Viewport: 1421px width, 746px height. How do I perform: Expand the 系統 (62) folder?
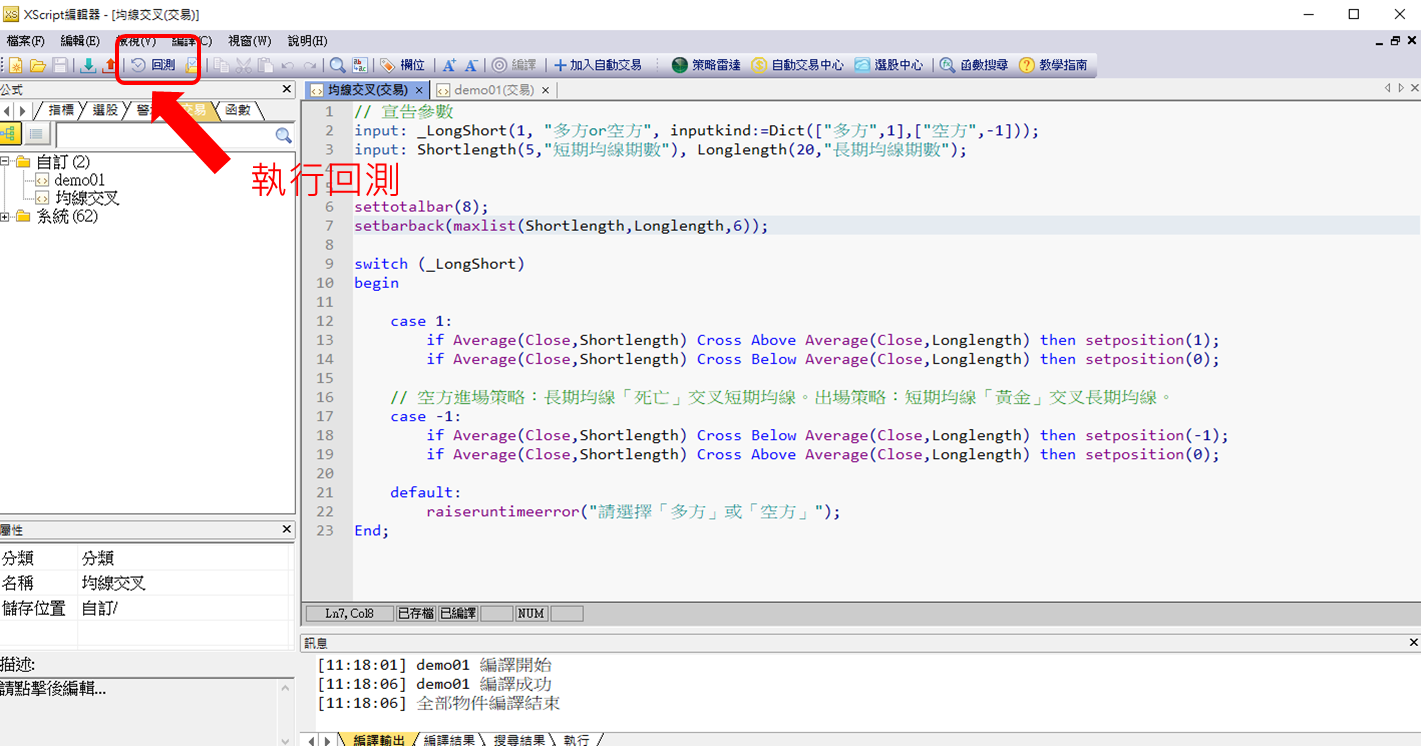click(x=6, y=216)
